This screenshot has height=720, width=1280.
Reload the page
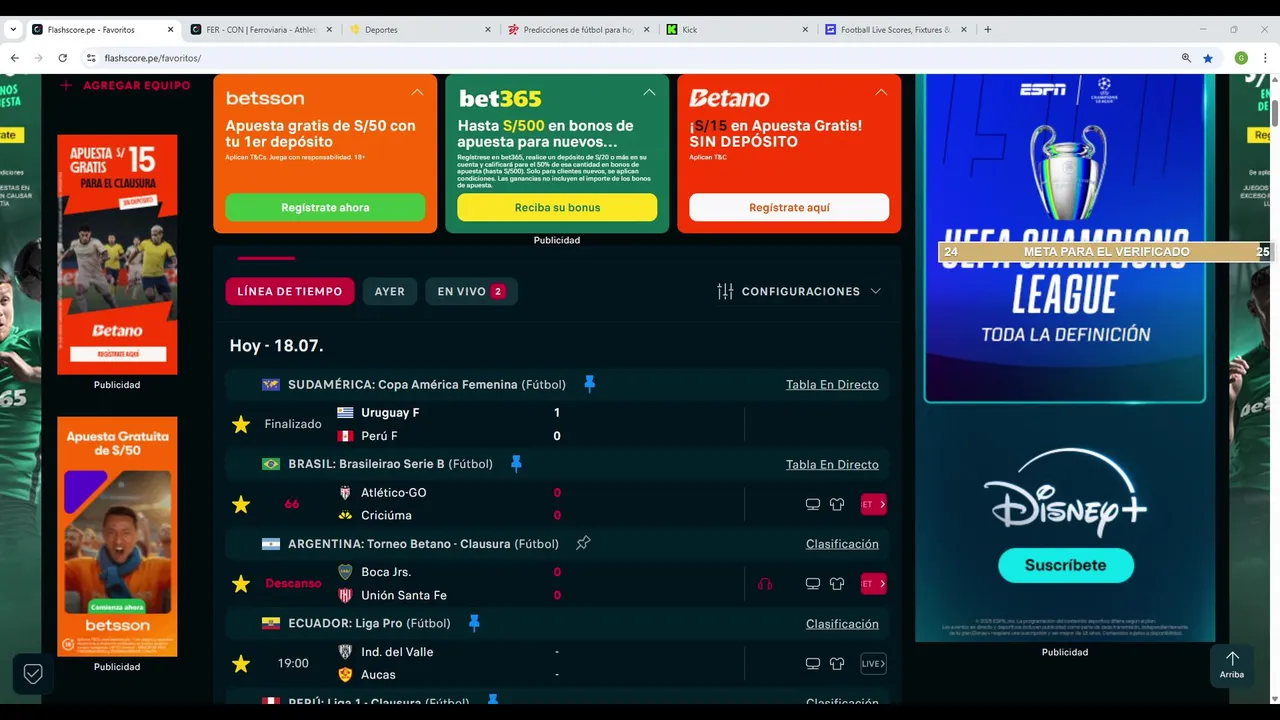pyautogui.click(x=62, y=58)
